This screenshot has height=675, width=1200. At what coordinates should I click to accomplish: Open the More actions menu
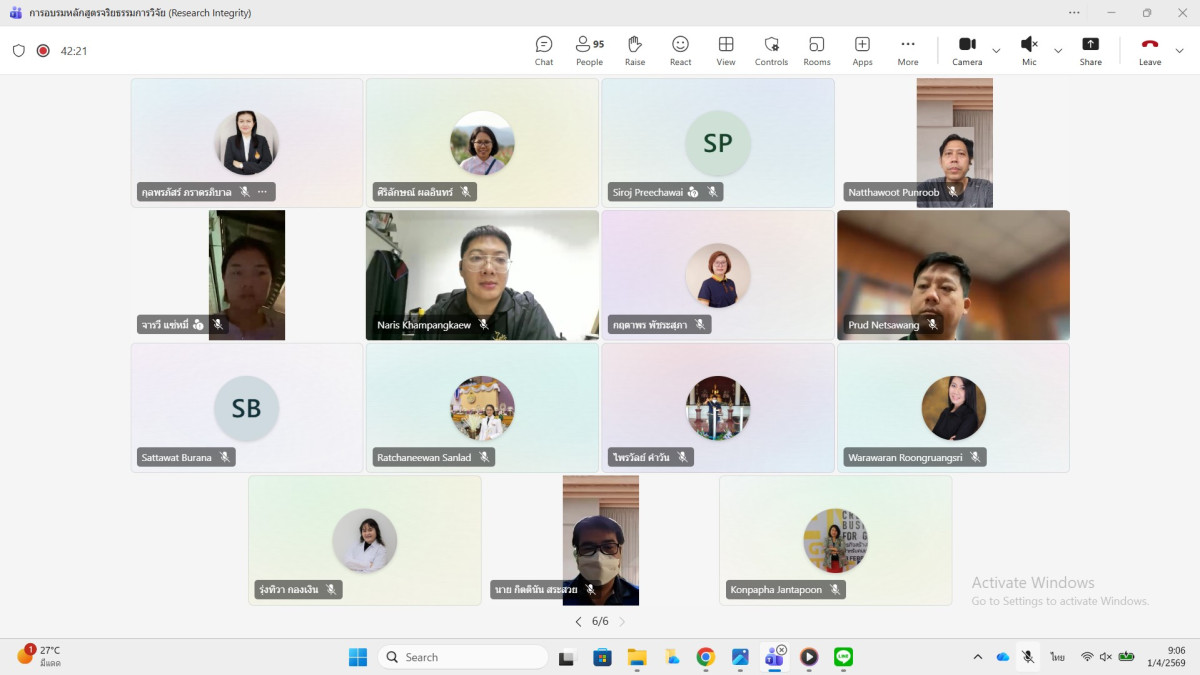point(907,51)
